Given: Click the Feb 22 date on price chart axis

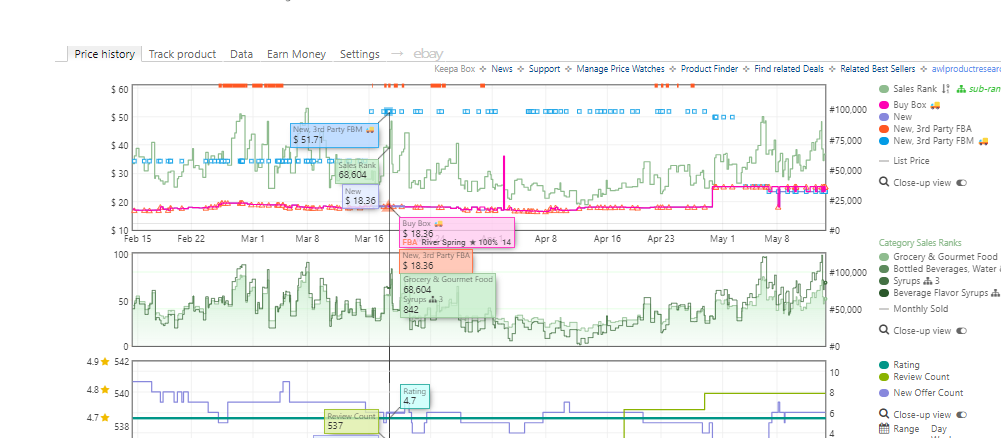Looking at the screenshot, I should pos(192,239).
